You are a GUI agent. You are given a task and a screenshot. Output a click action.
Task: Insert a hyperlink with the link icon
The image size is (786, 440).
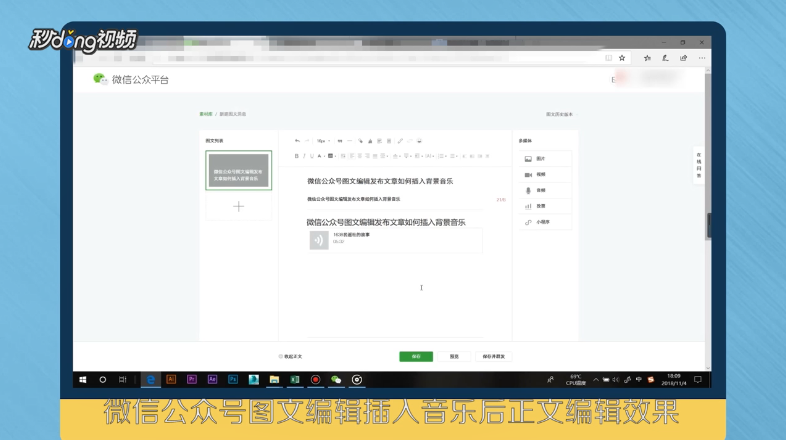click(x=400, y=141)
